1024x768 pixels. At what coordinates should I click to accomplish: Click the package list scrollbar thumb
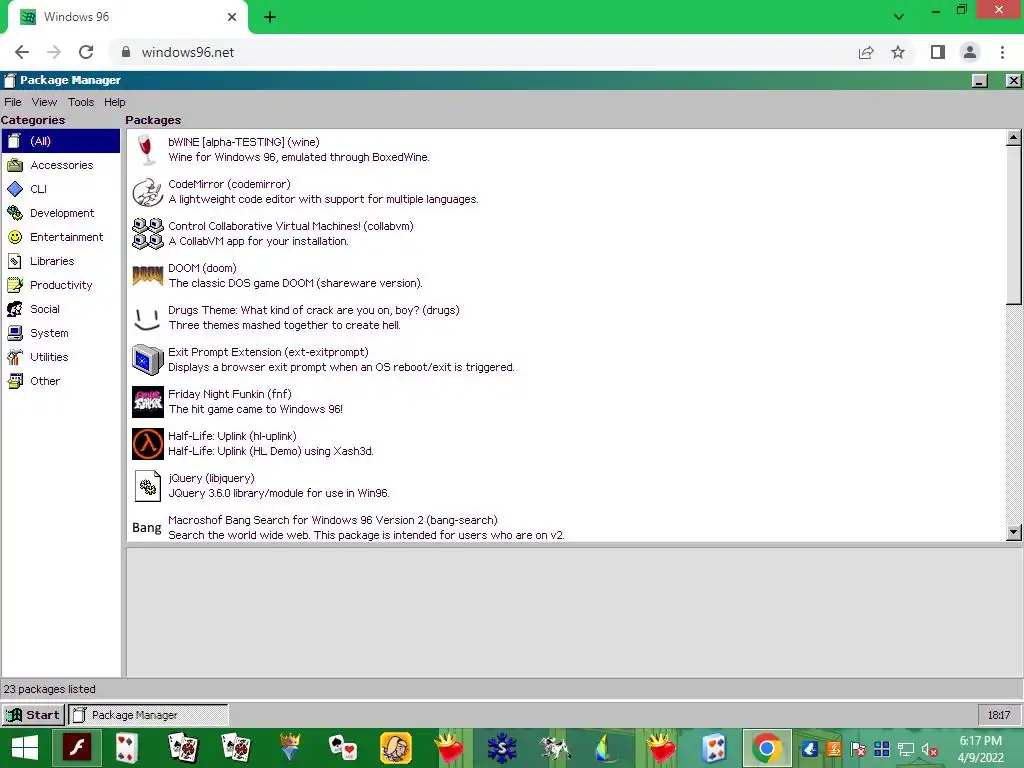tap(1014, 225)
